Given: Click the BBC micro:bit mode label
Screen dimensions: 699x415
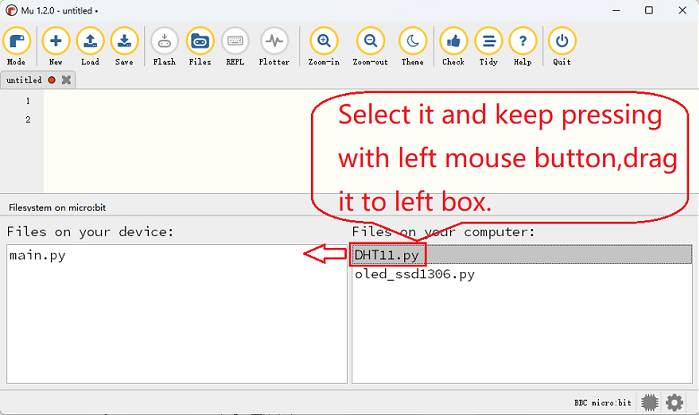Looking at the screenshot, I should [603, 403].
